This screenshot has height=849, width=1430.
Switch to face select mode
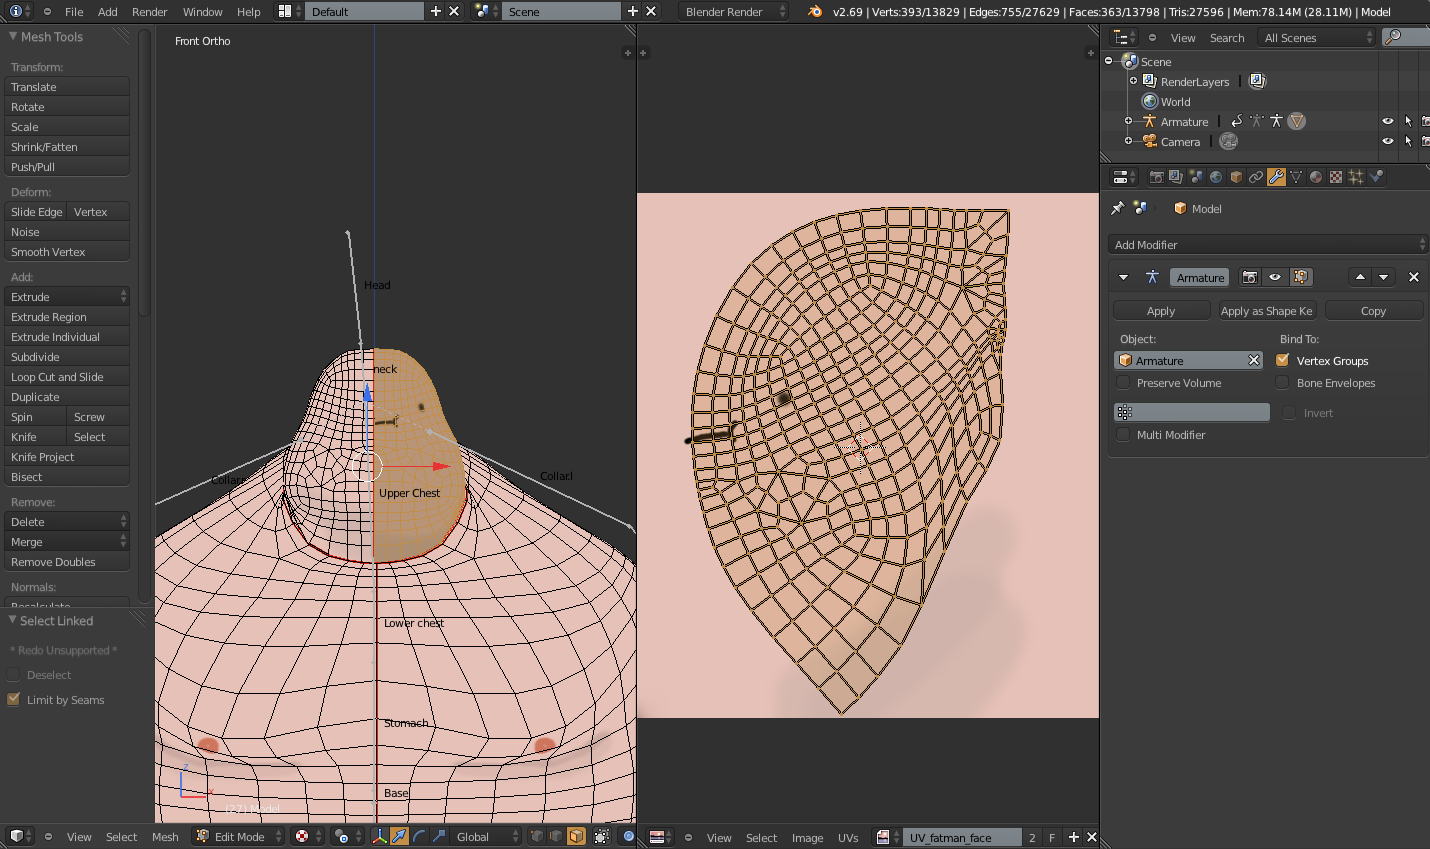577,836
